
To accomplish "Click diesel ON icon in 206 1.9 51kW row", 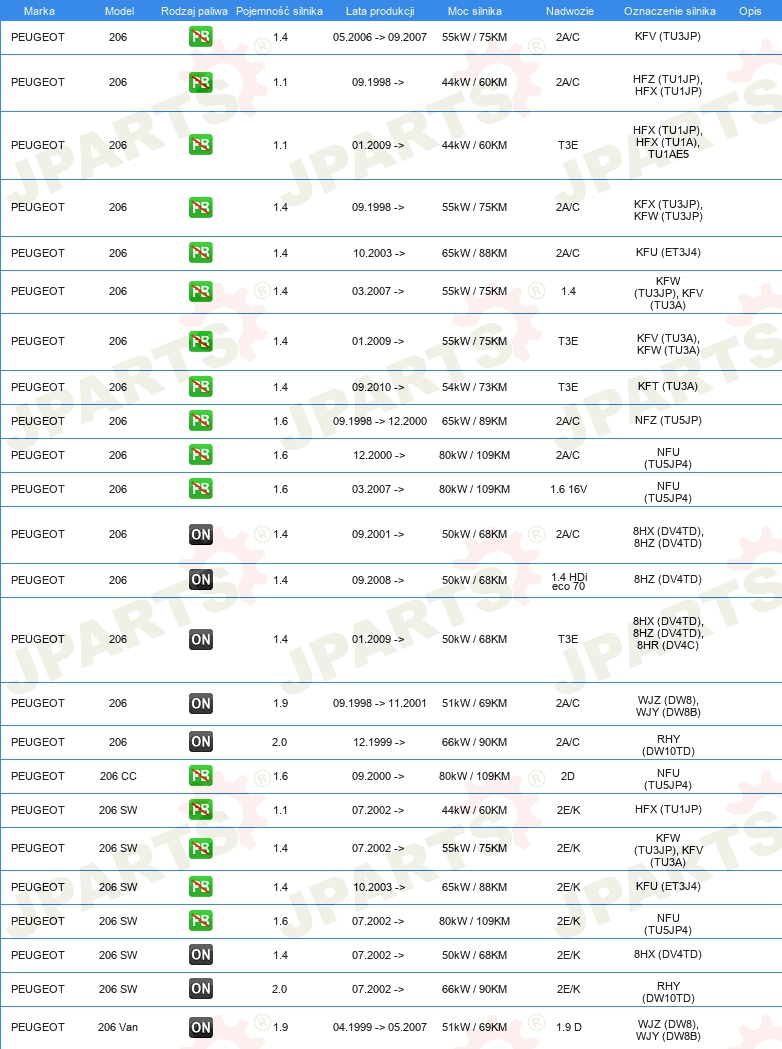I will [x=201, y=703].
